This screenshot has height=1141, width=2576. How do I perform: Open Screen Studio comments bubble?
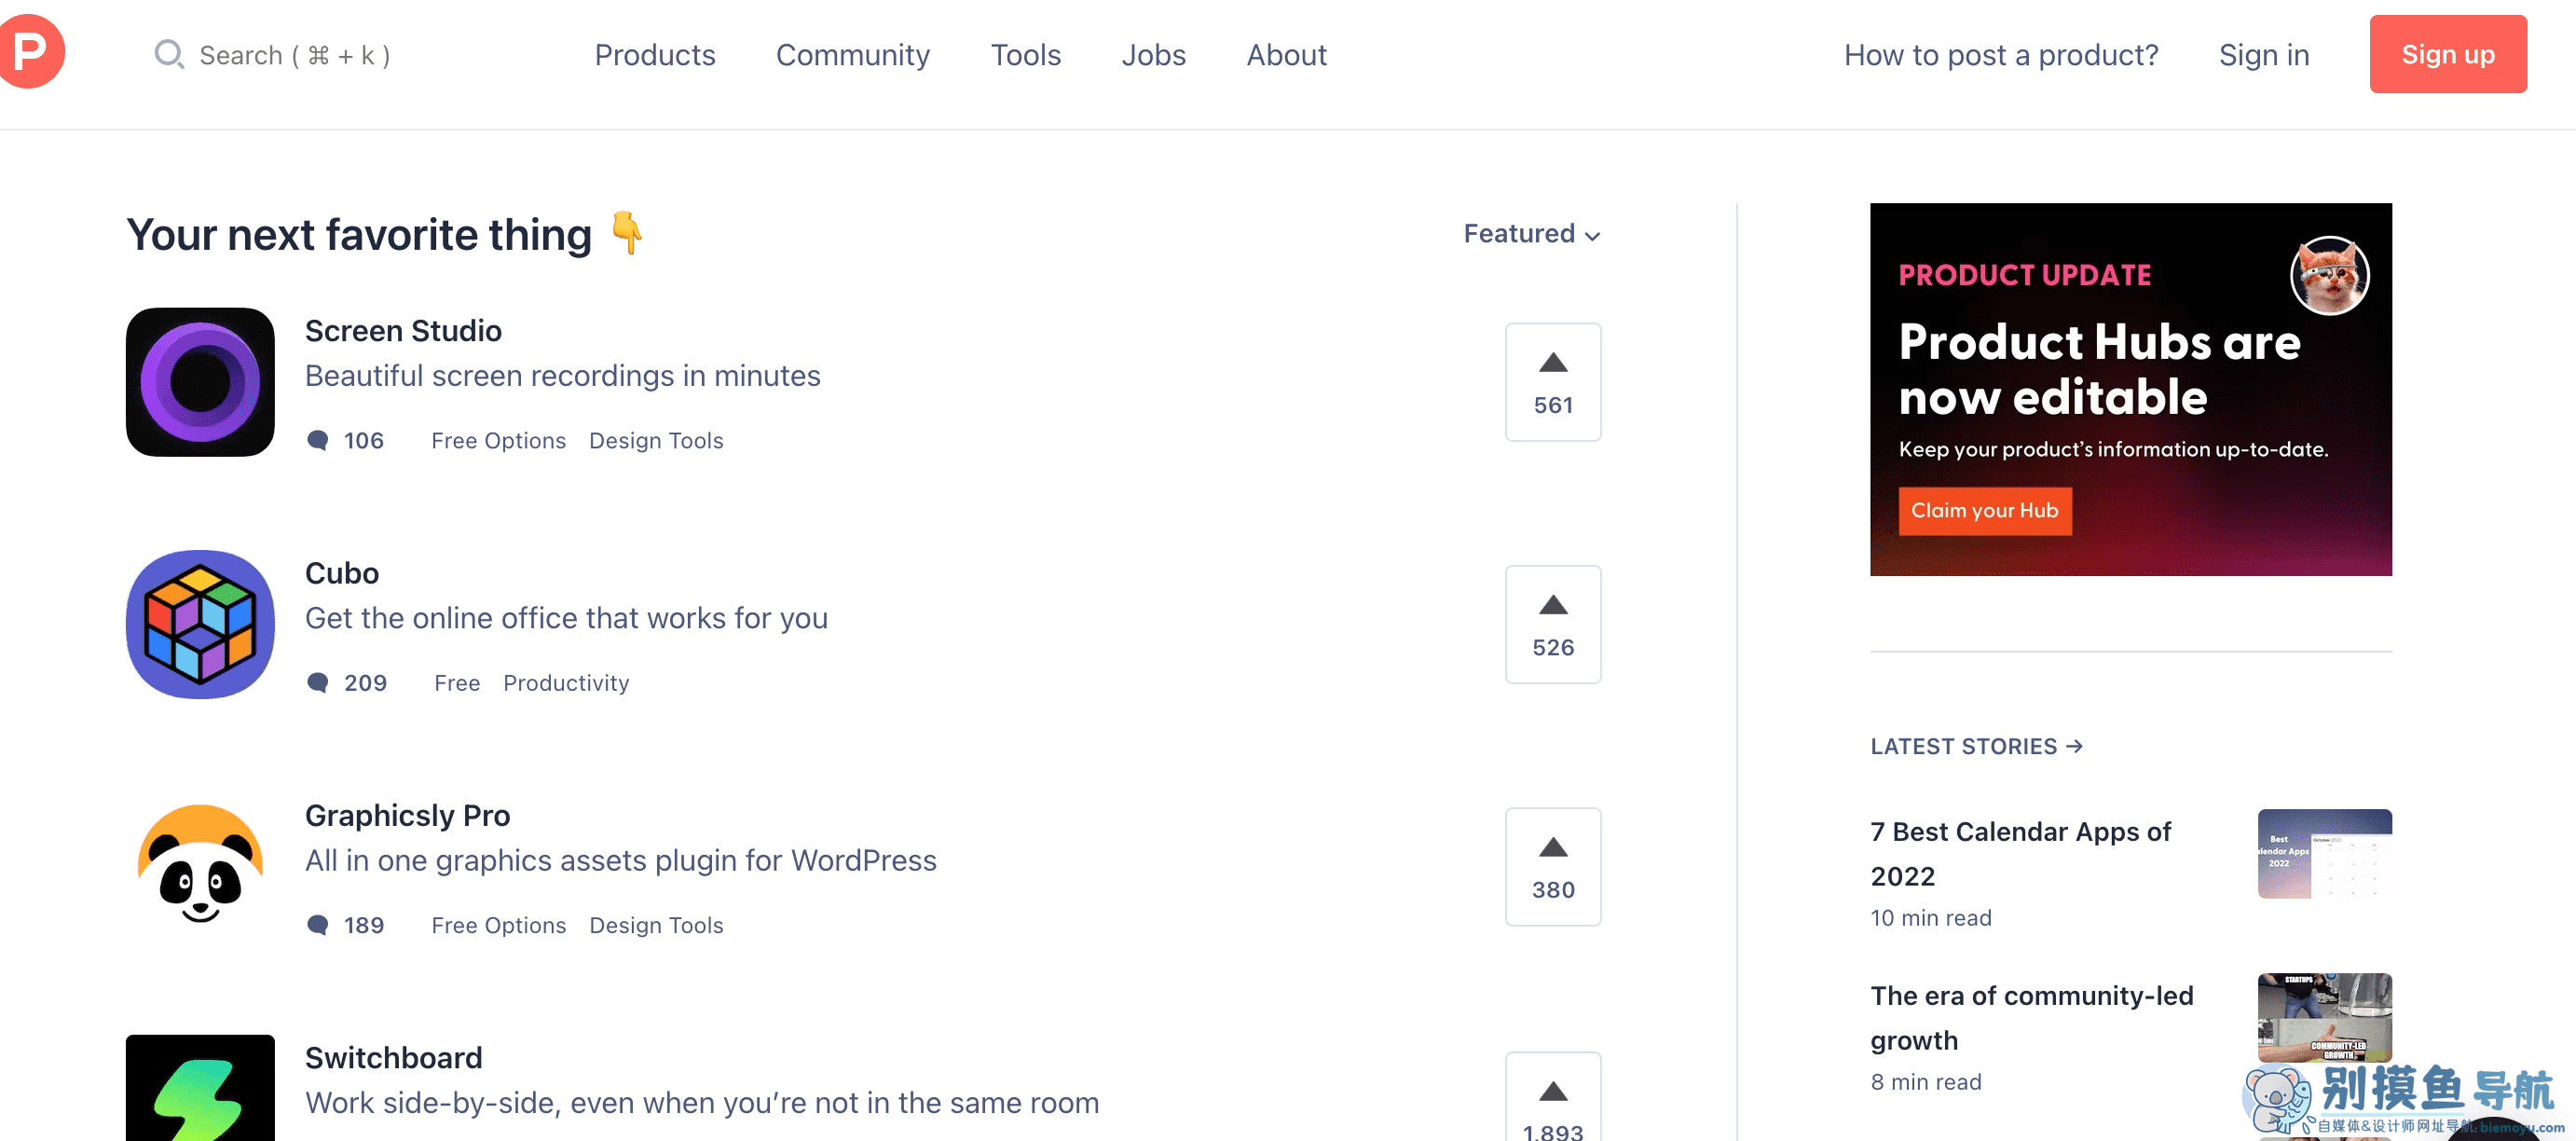coord(318,441)
